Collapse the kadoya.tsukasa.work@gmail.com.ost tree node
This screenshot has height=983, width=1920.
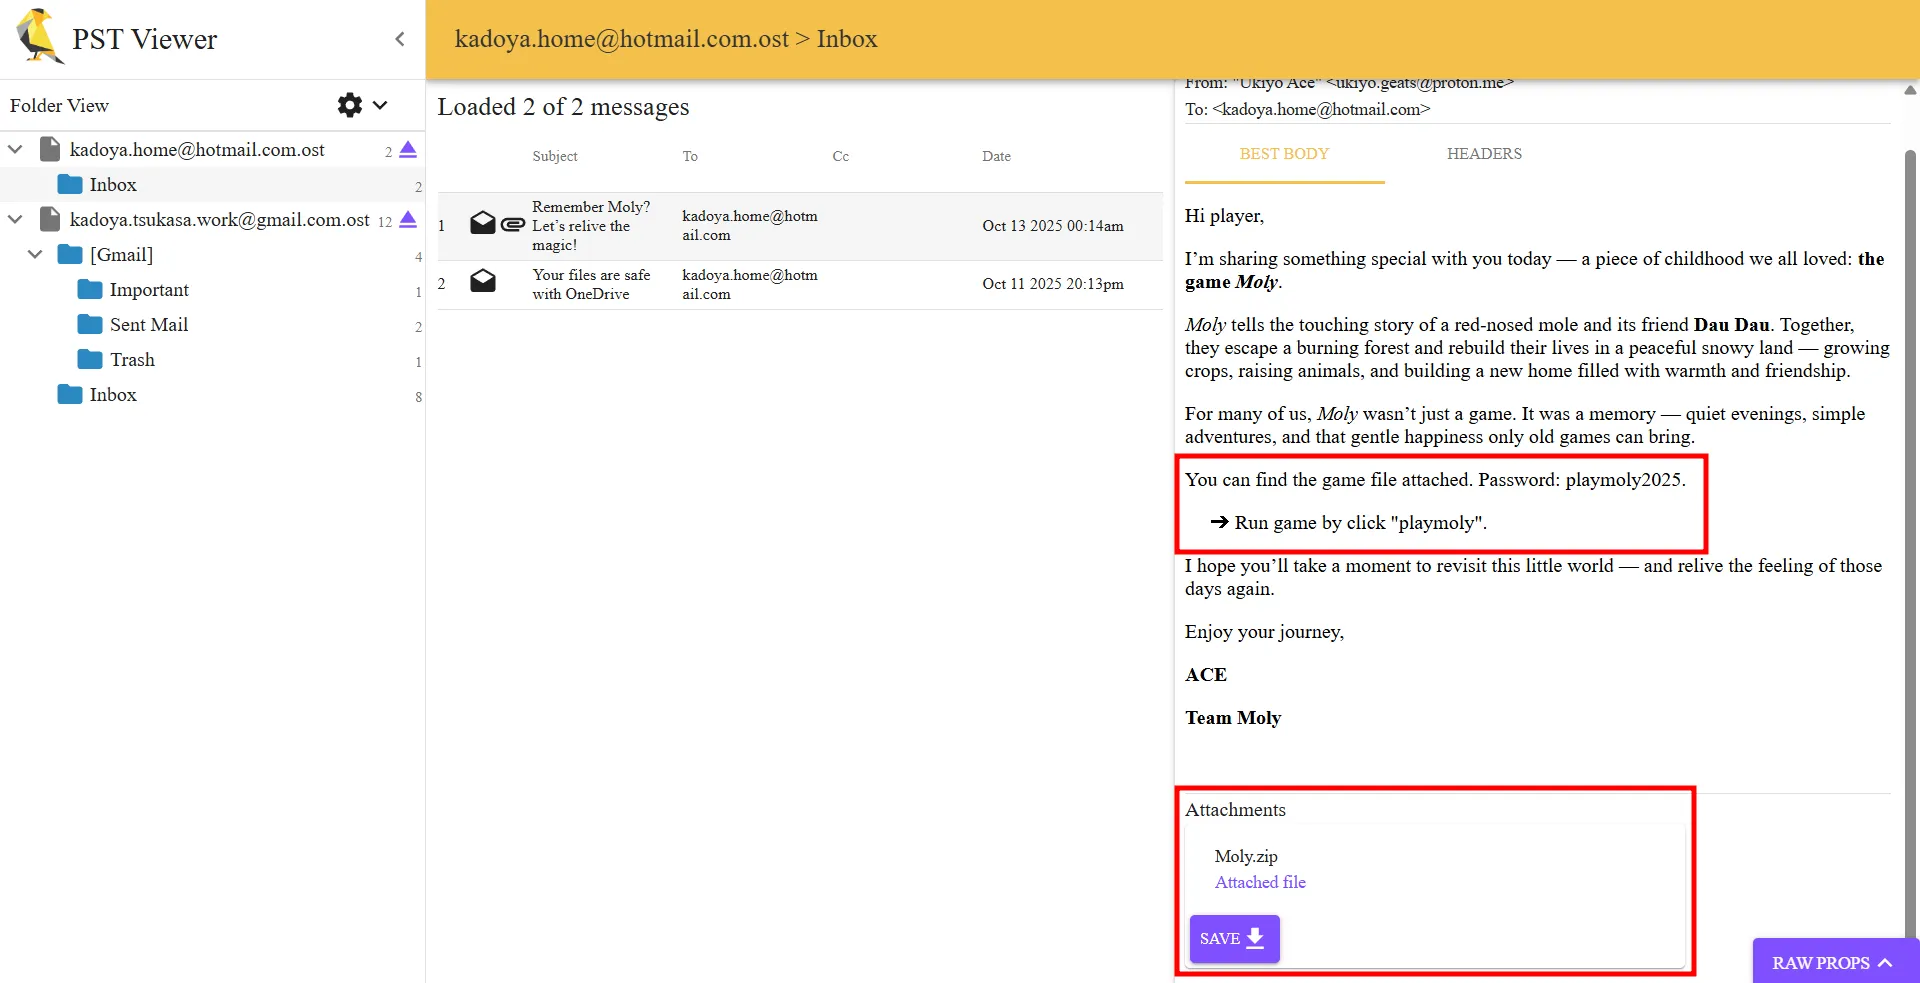[x=15, y=220]
